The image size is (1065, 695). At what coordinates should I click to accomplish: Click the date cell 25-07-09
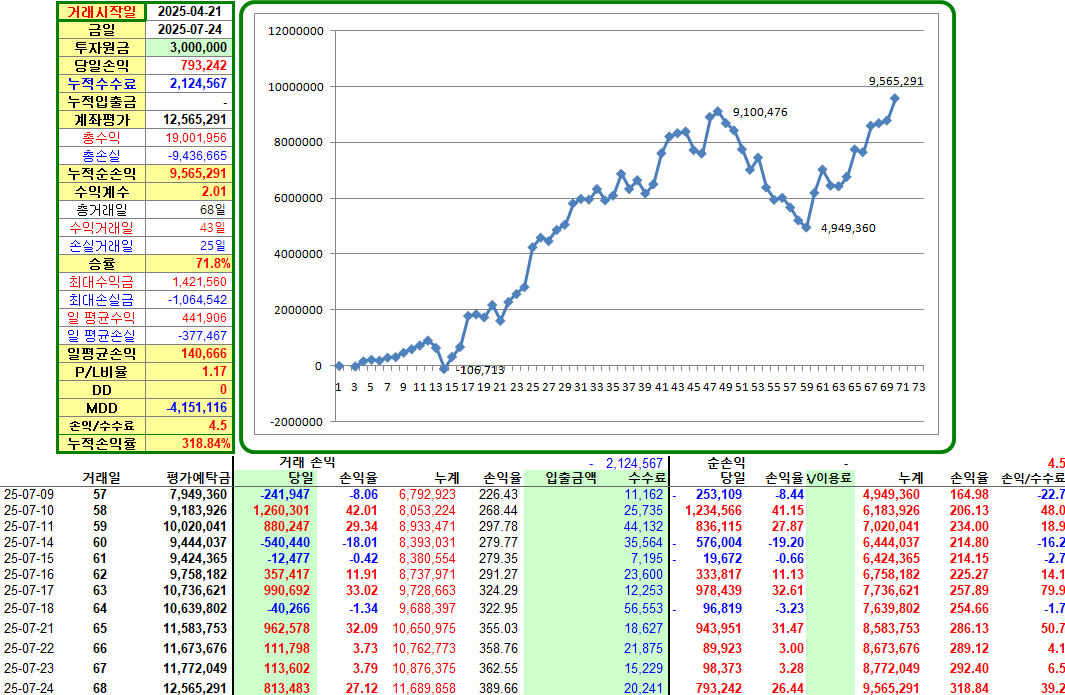click(x=29, y=495)
